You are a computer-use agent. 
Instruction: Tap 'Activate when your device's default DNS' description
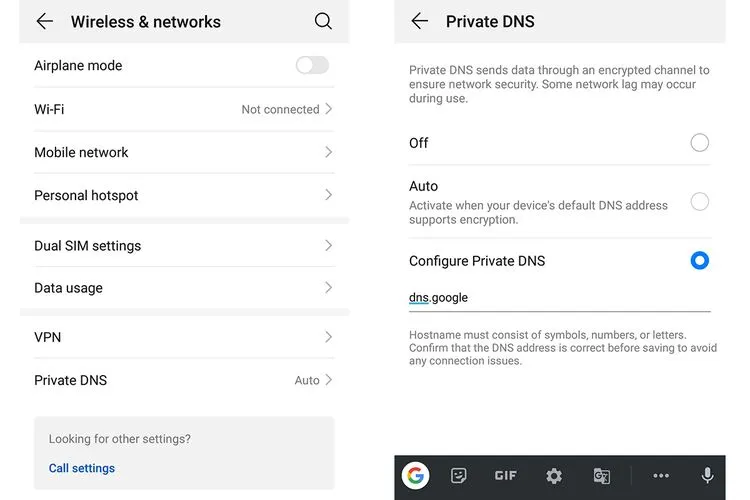click(538, 212)
